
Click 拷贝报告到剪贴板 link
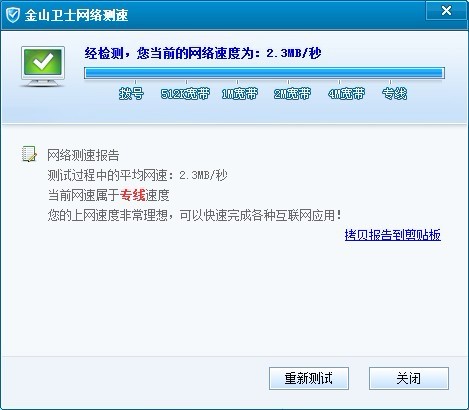point(393,235)
